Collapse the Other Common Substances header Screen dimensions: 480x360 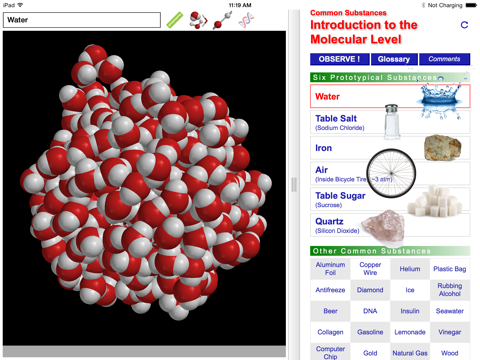(x=390, y=251)
